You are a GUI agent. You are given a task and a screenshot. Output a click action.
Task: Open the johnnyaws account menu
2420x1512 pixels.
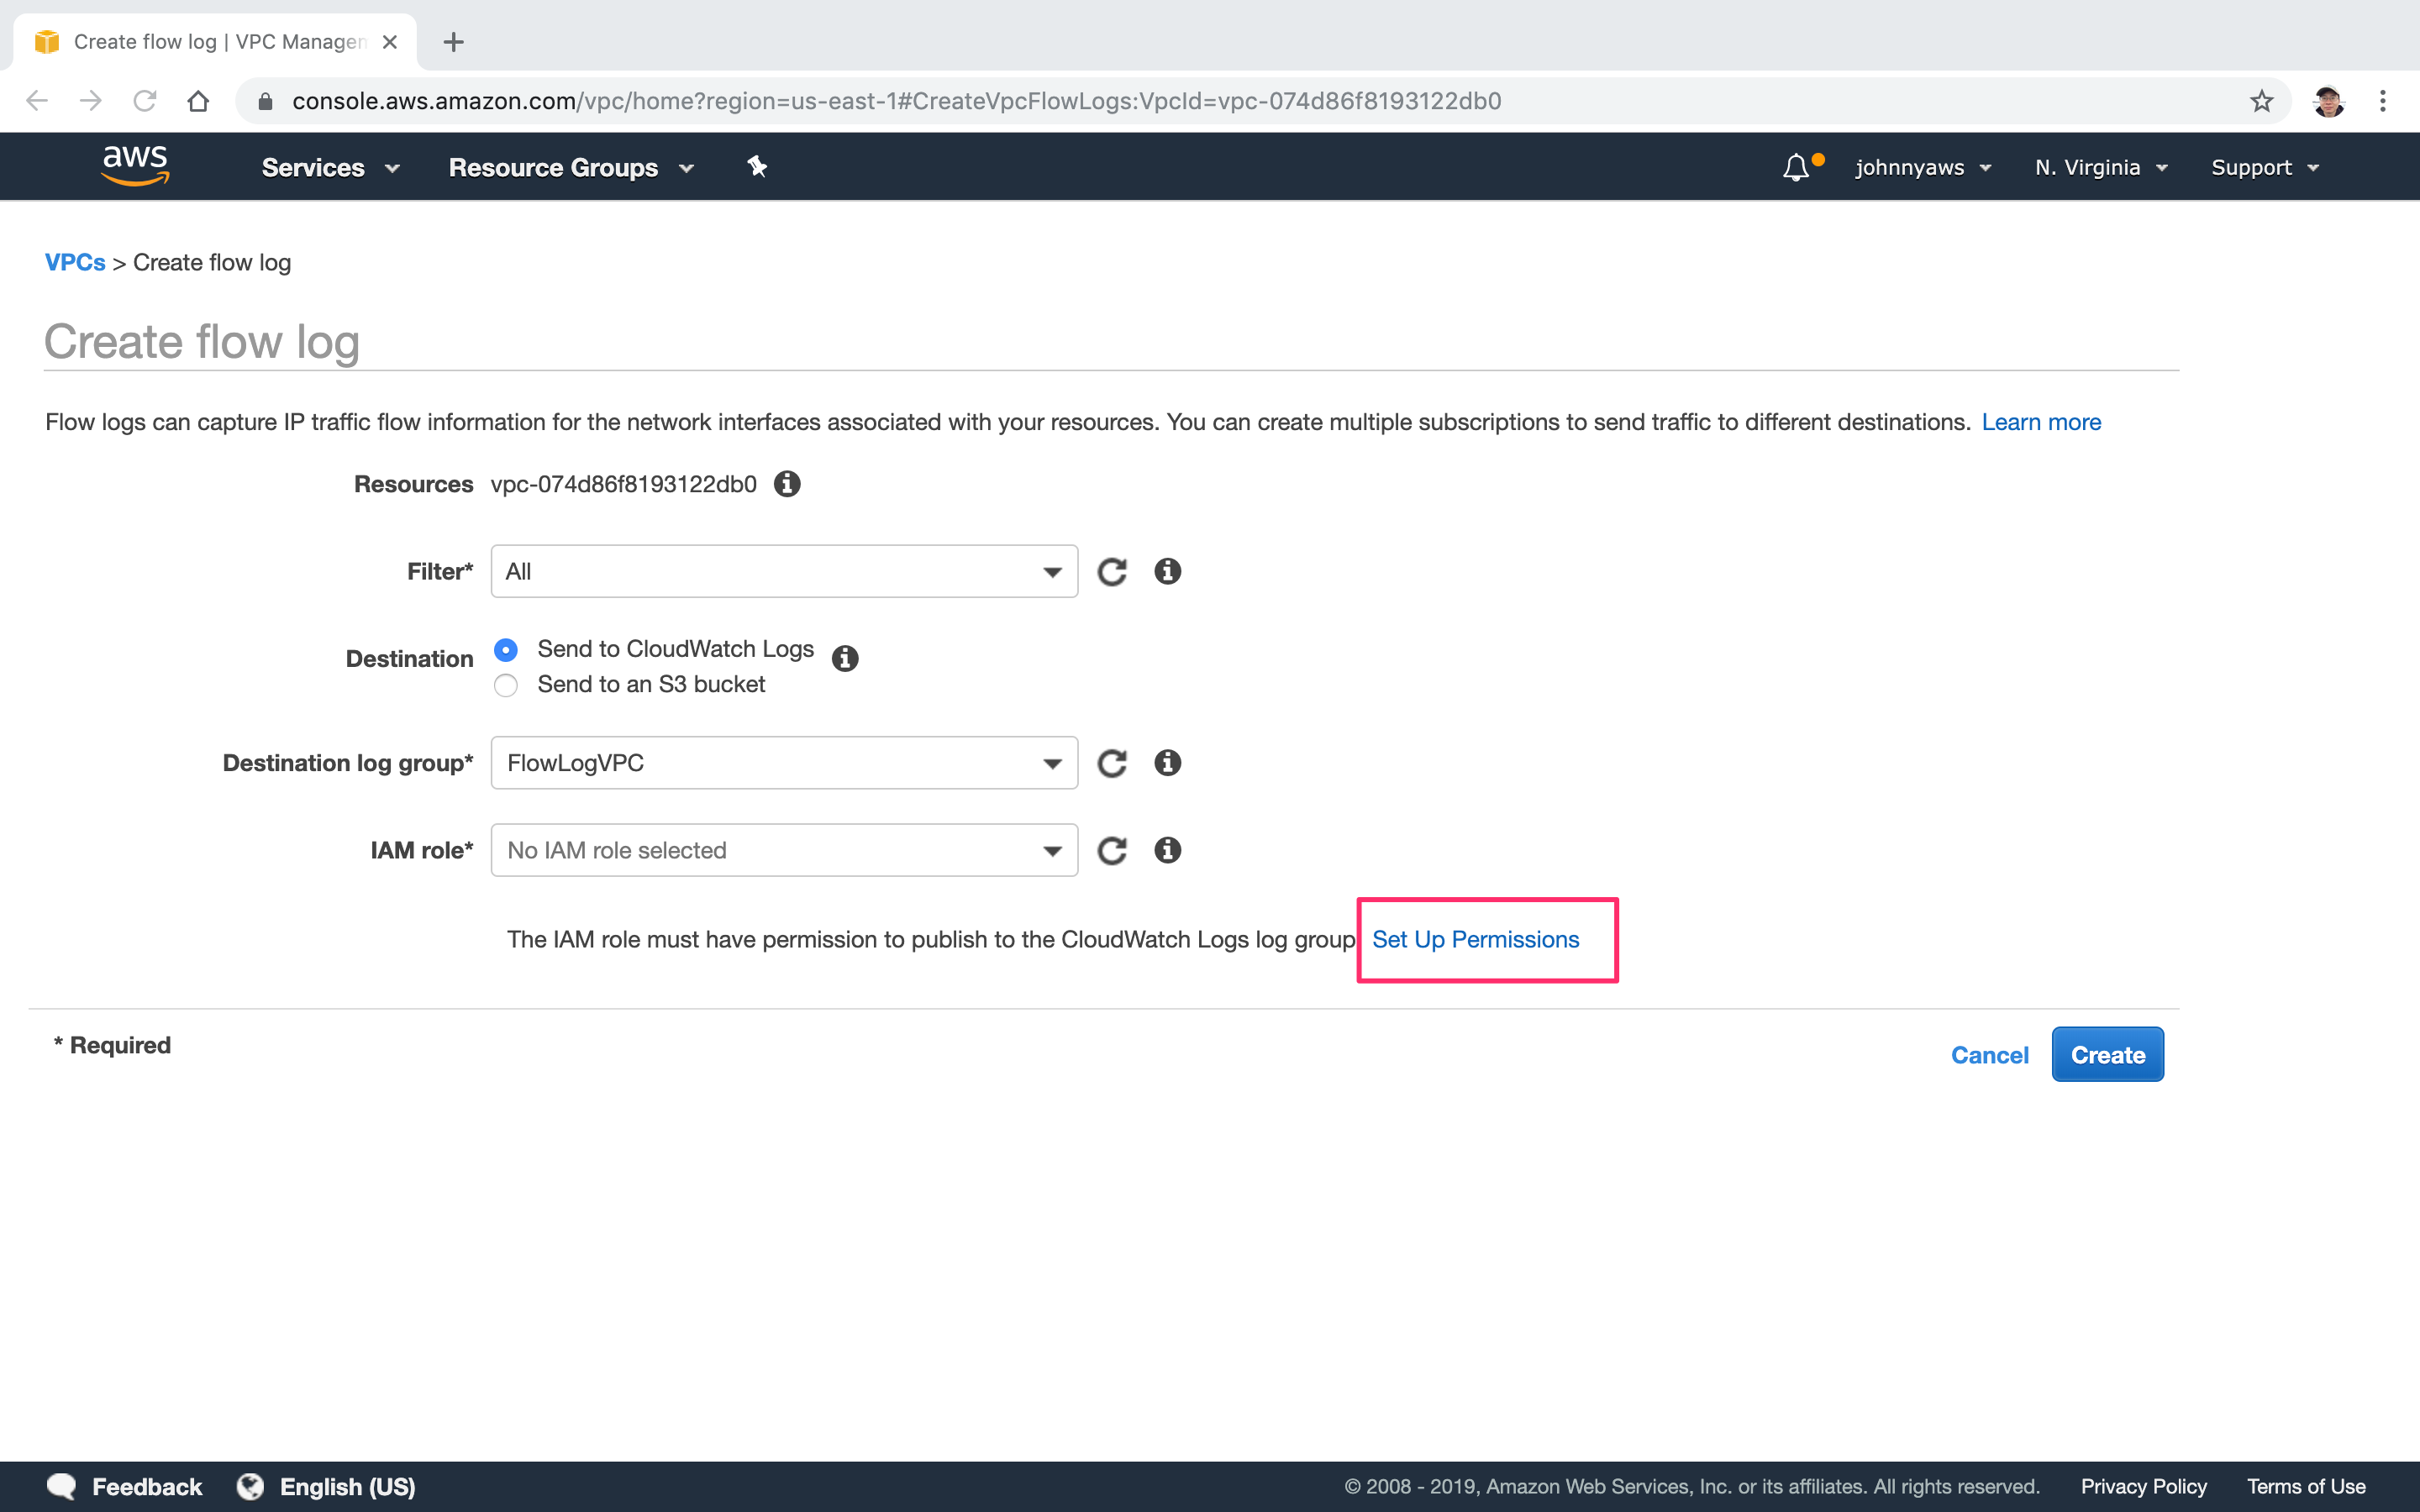[x=1923, y=167]
